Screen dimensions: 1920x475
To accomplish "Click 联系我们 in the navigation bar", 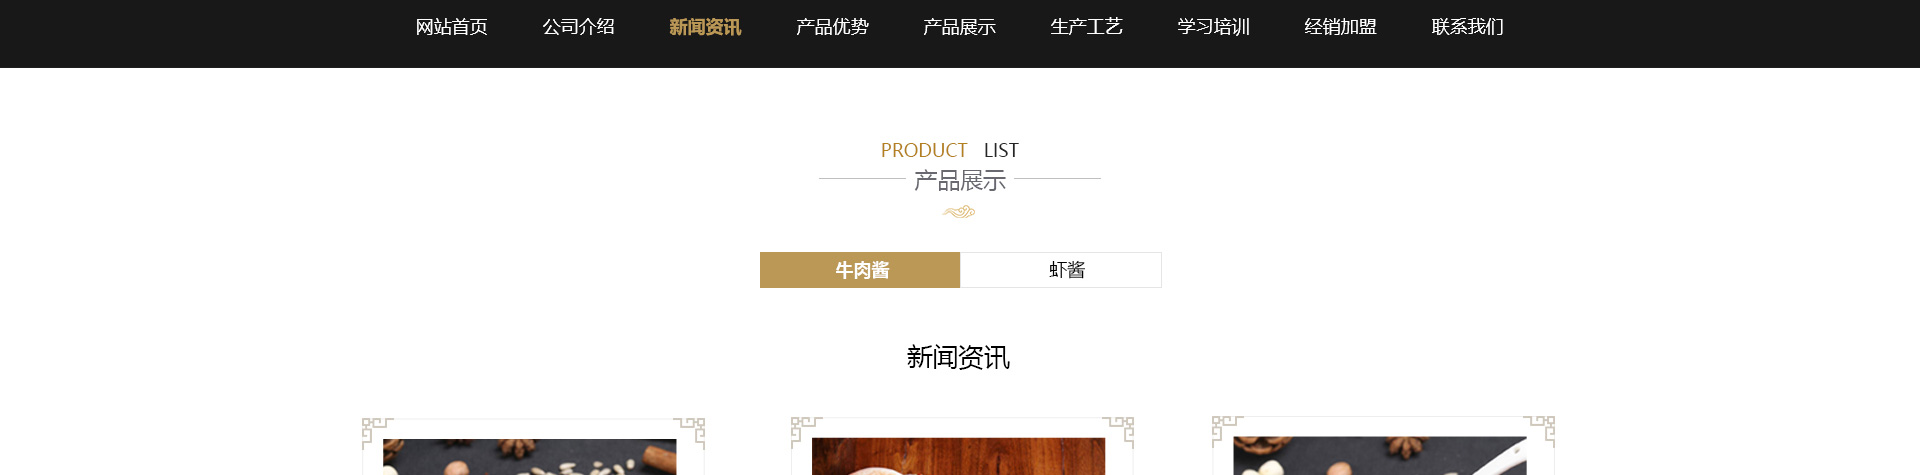I will pyautogui.click(x=1467, y=27).
